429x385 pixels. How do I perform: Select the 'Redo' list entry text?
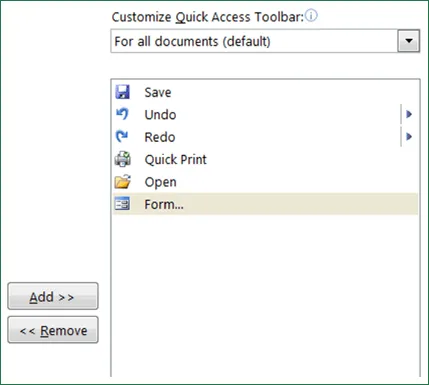pyautogui.click(x=160, y=137)
